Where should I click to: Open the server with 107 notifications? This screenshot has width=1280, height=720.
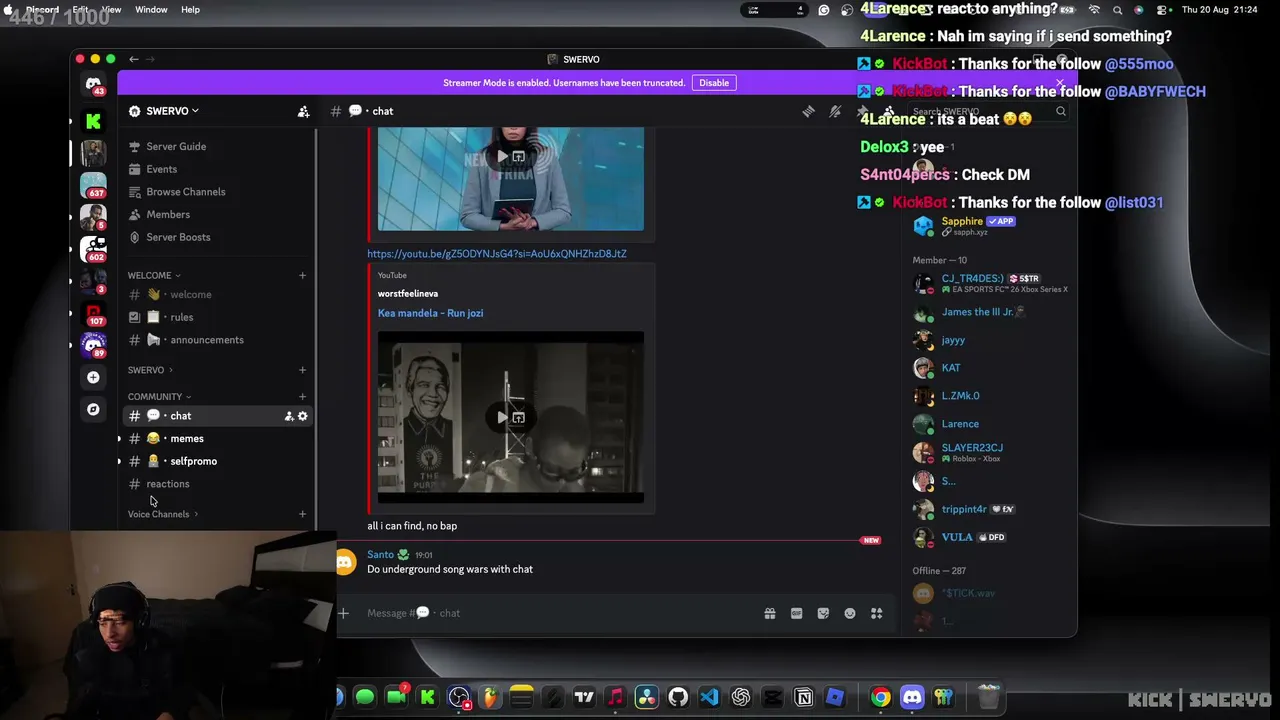click(93, 313)
